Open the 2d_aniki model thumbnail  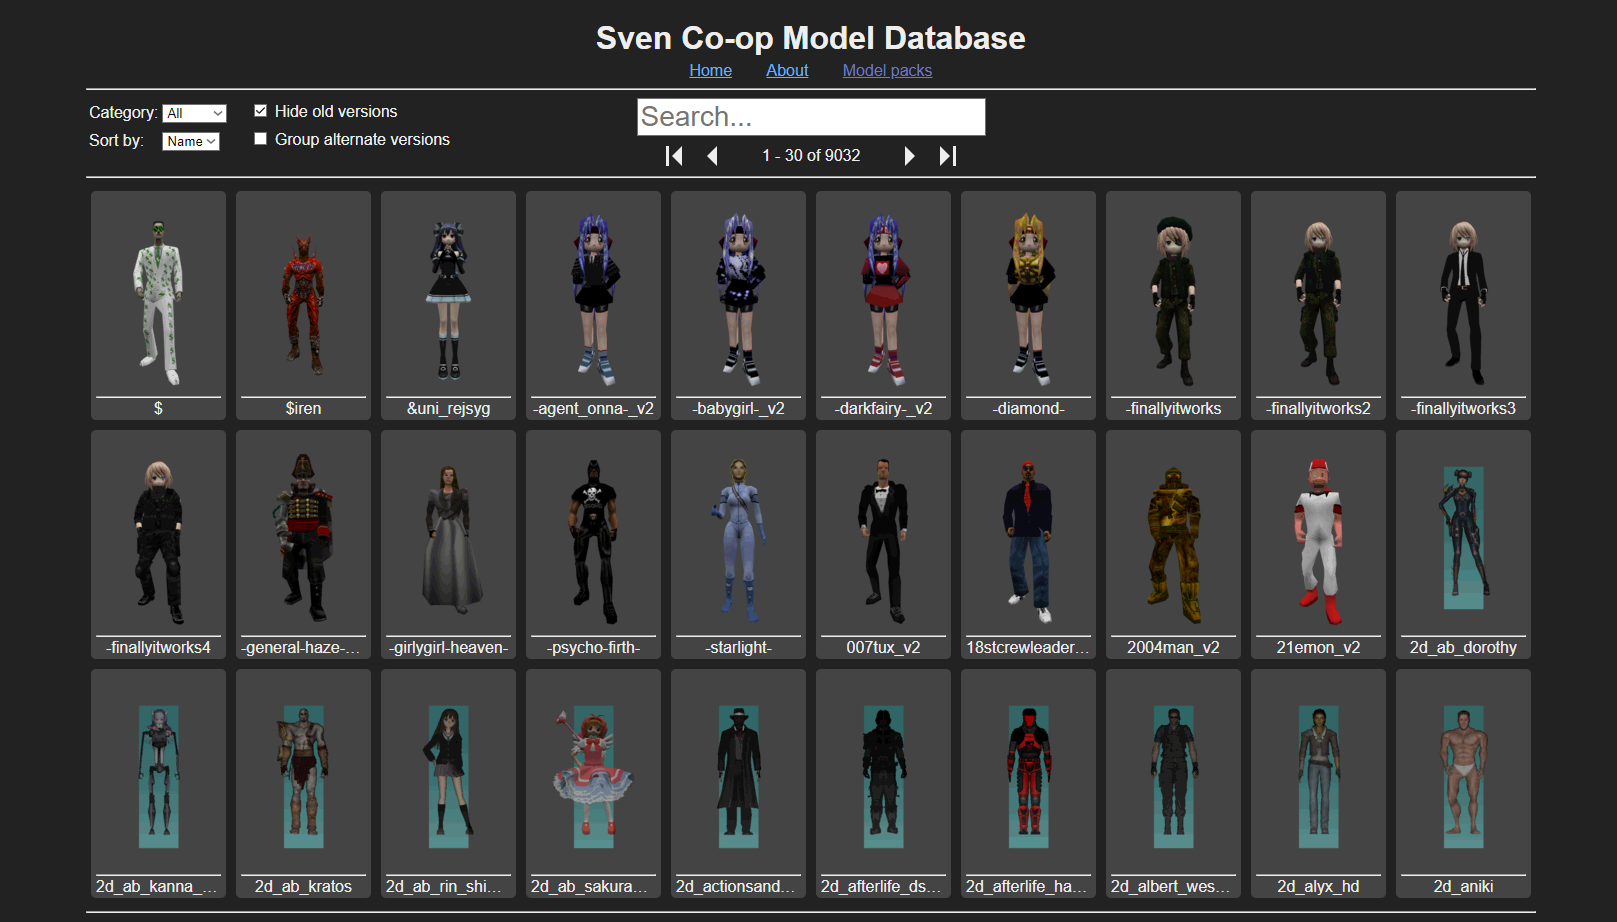(x=1463, y=784)
